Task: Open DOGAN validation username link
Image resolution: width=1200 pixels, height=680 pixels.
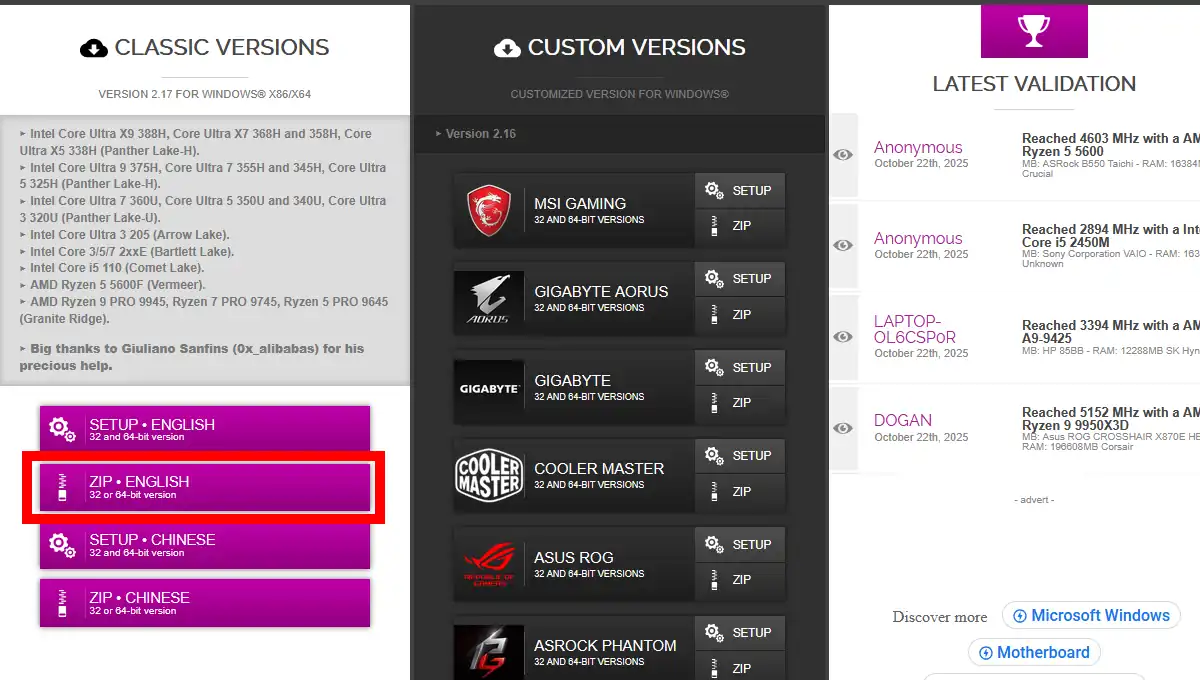Action: pos(903,420)
